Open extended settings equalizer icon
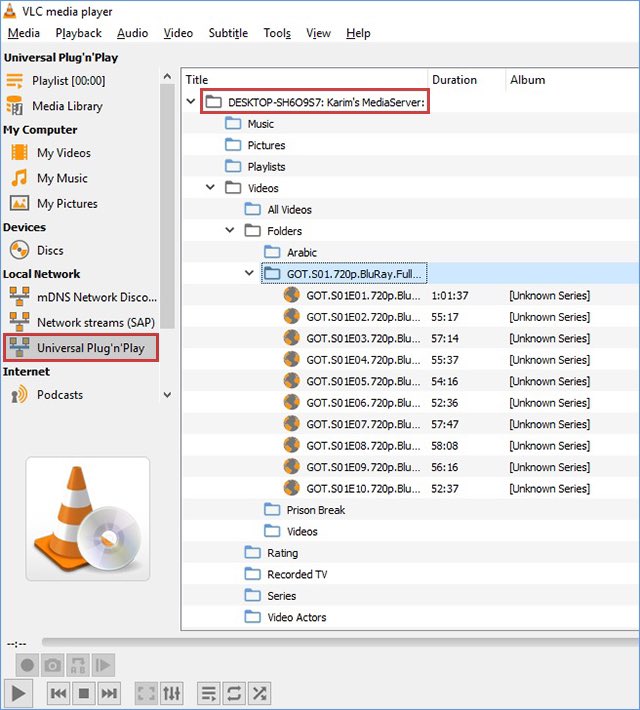Screen dimensions: 640x710 [x=172, y=693]
